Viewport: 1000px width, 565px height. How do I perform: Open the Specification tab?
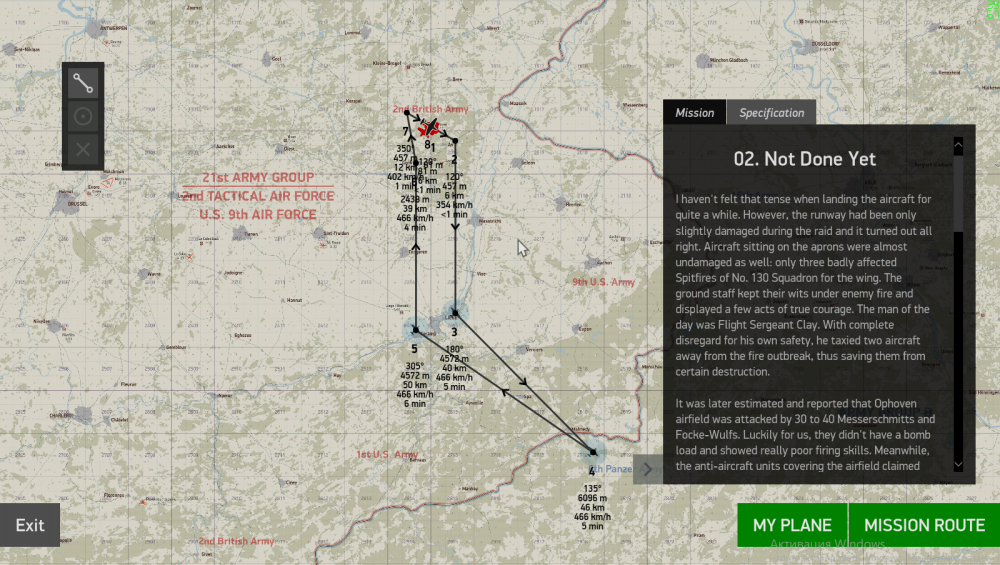772,113
